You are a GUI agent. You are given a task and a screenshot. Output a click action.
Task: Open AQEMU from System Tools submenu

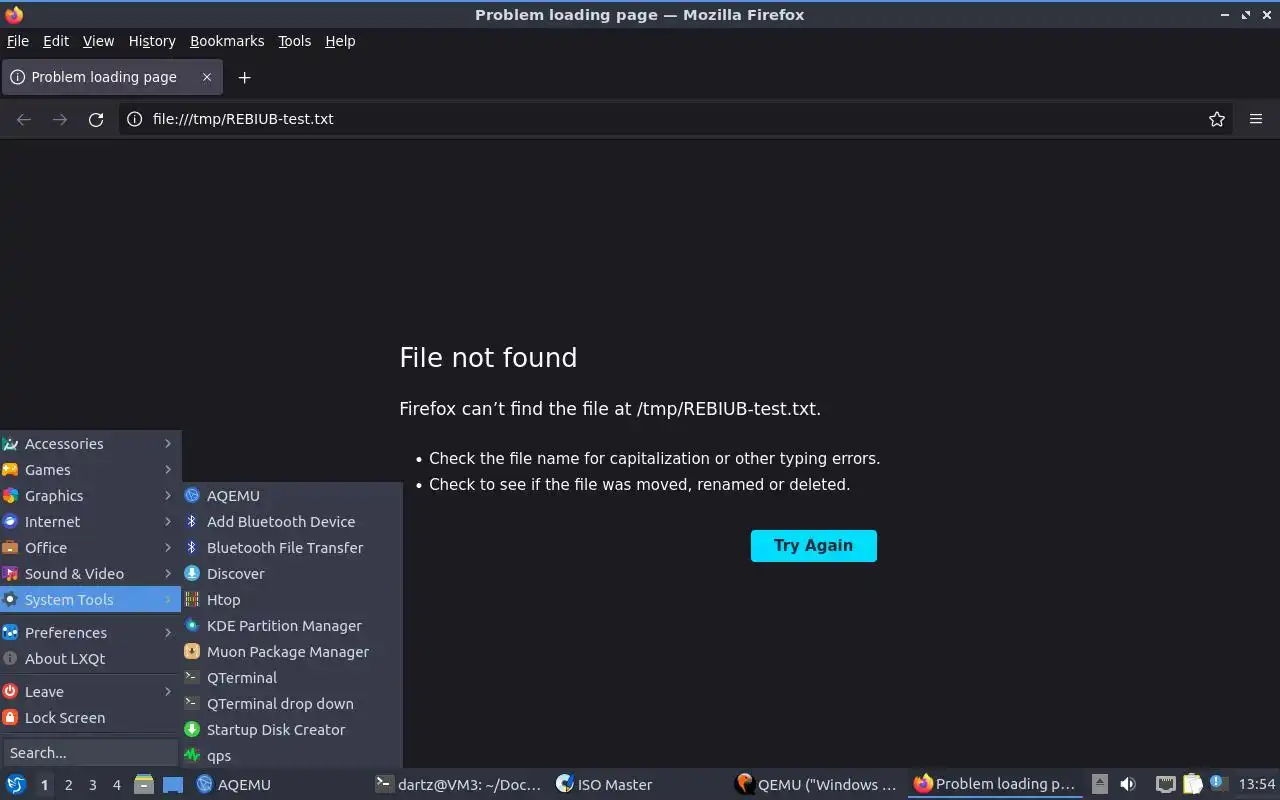click(x=292, y=496)
